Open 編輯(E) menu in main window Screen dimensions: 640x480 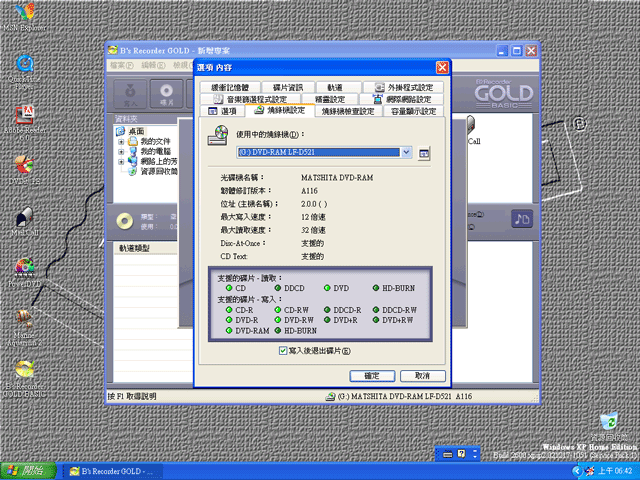153,65
